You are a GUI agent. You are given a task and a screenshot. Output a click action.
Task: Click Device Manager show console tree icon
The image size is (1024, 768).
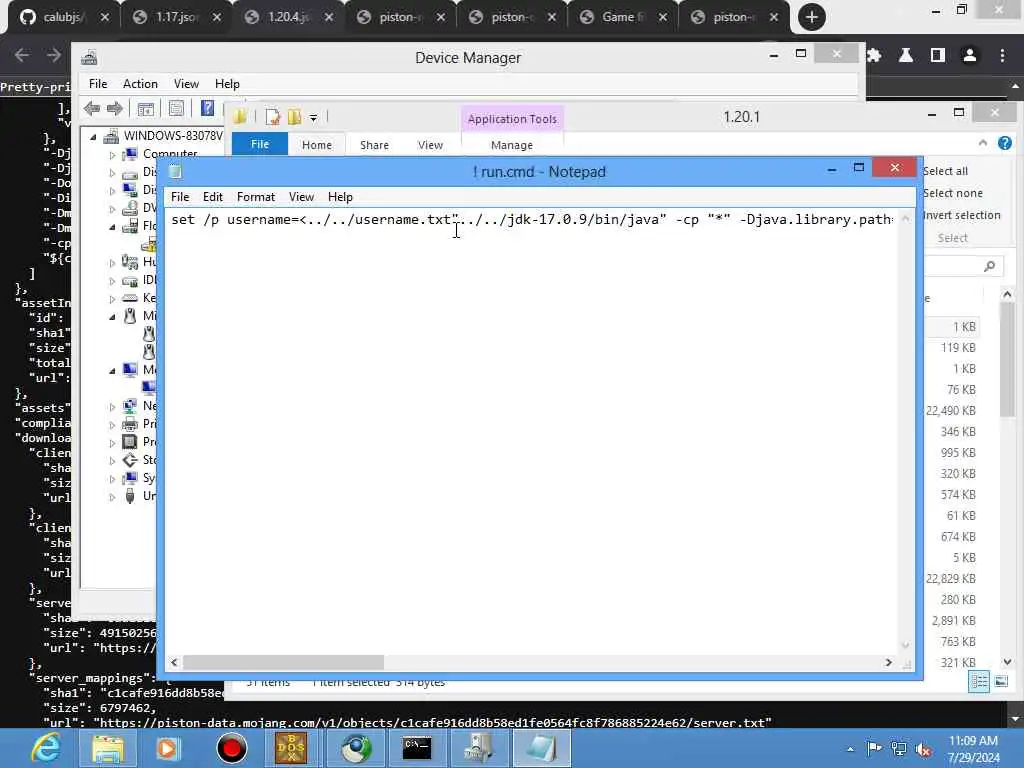145,108
